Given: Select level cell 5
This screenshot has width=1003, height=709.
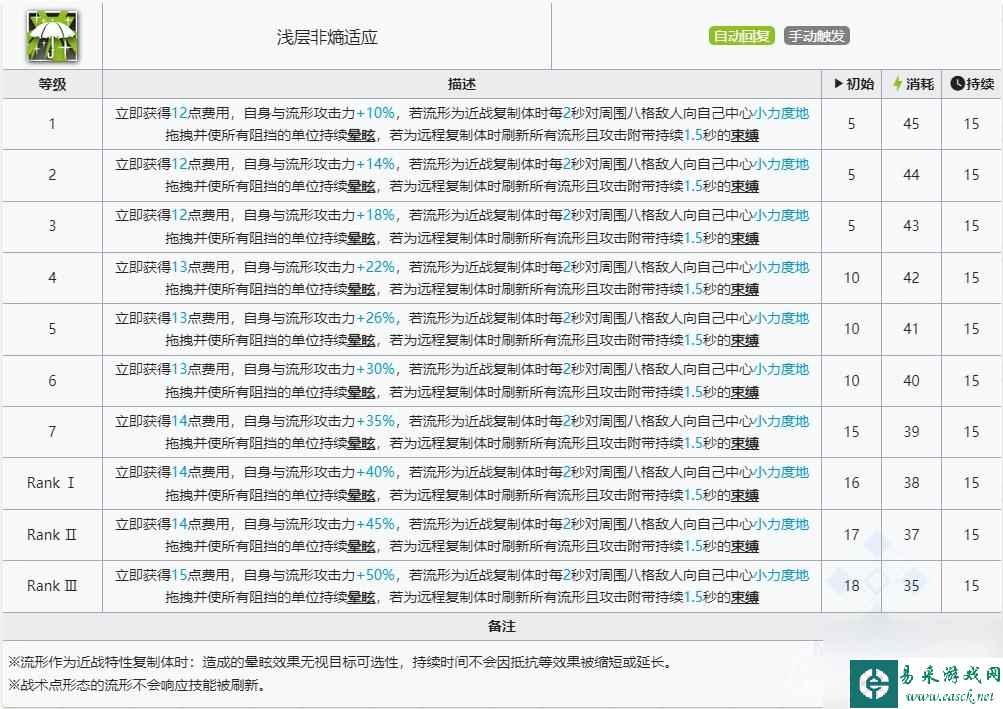Looking at the screenshot, I should [x=52, y=329].
